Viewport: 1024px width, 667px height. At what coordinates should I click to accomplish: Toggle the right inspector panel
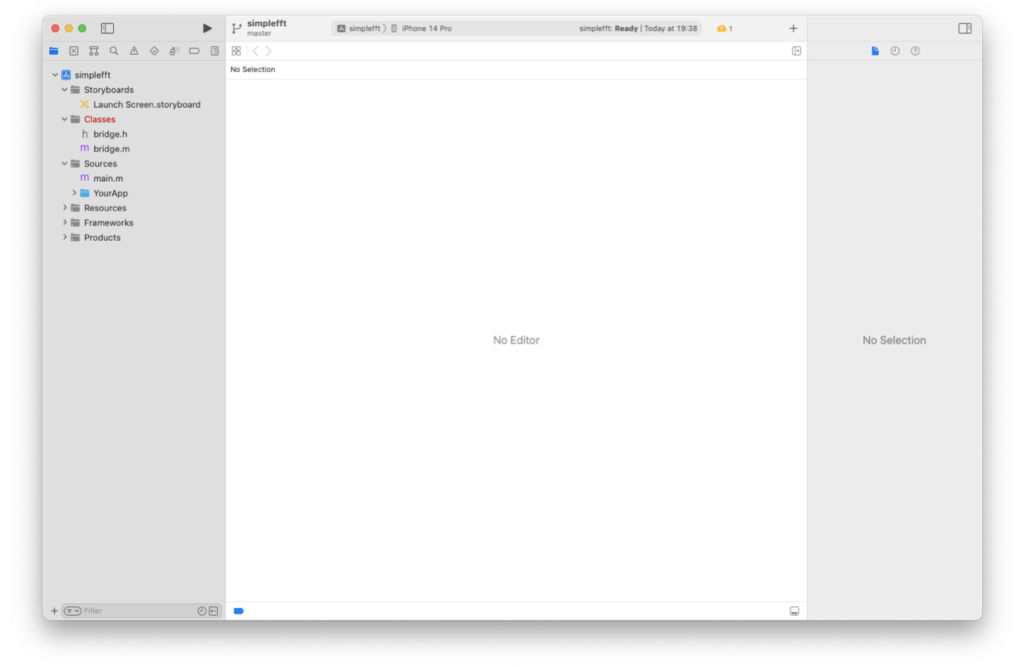(965, 28)
